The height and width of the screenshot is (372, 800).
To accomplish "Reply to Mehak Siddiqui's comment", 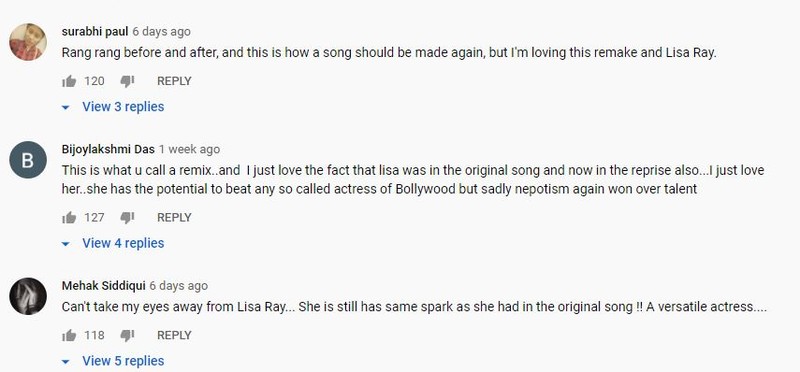I will [174, 335].
